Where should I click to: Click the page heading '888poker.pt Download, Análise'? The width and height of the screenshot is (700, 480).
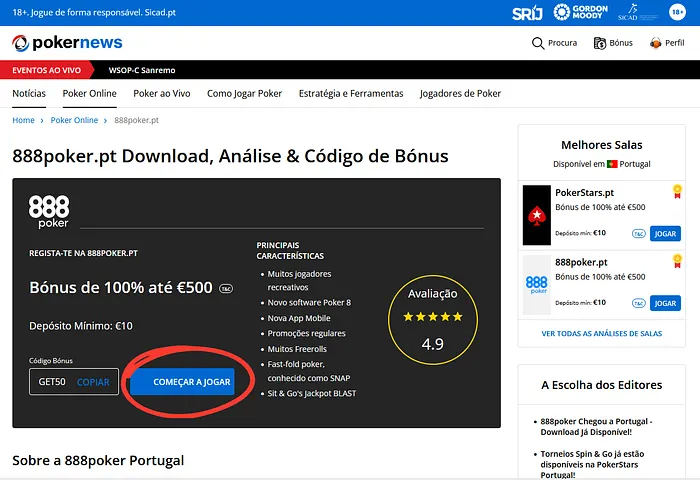coord(230,156)
